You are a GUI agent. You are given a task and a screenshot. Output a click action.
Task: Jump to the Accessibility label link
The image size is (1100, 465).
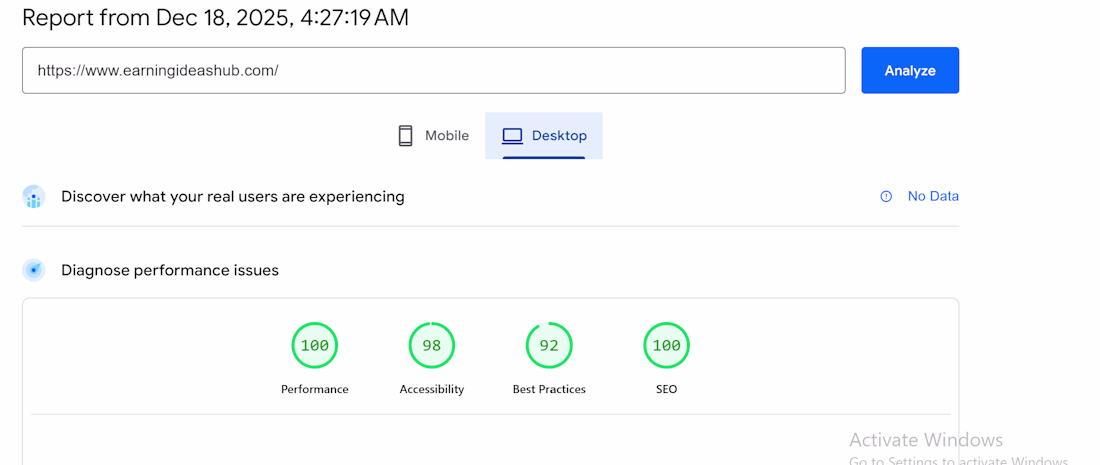432,389
